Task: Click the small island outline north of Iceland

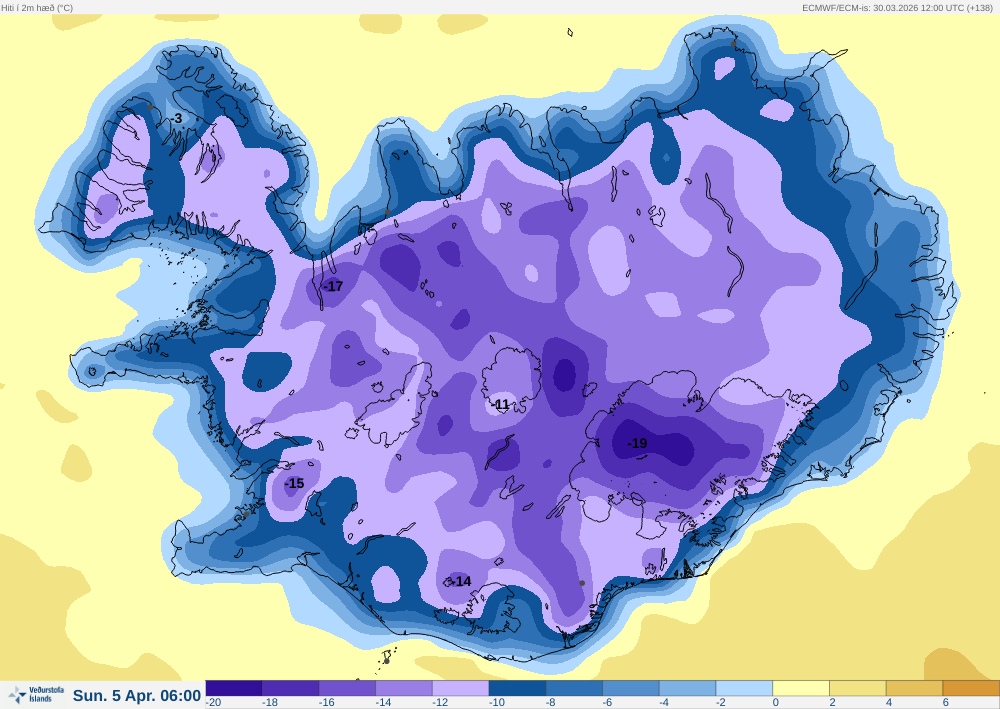Action: [570, 33]
